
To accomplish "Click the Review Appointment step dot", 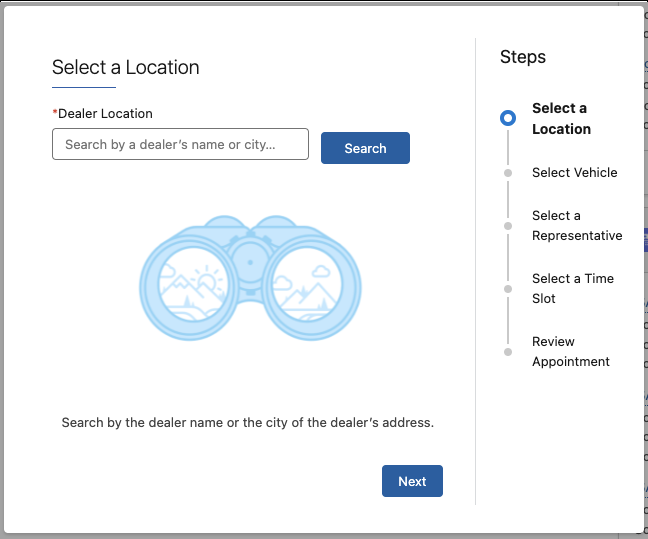I will [x=508, y=352].
